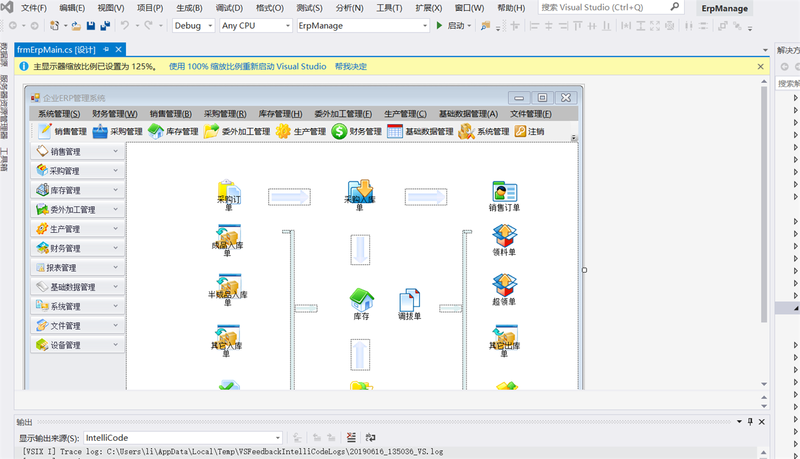
Task: Select the 成品入库单 icon on the canvas
Action: pyautogui.click(x=228, y=240)
